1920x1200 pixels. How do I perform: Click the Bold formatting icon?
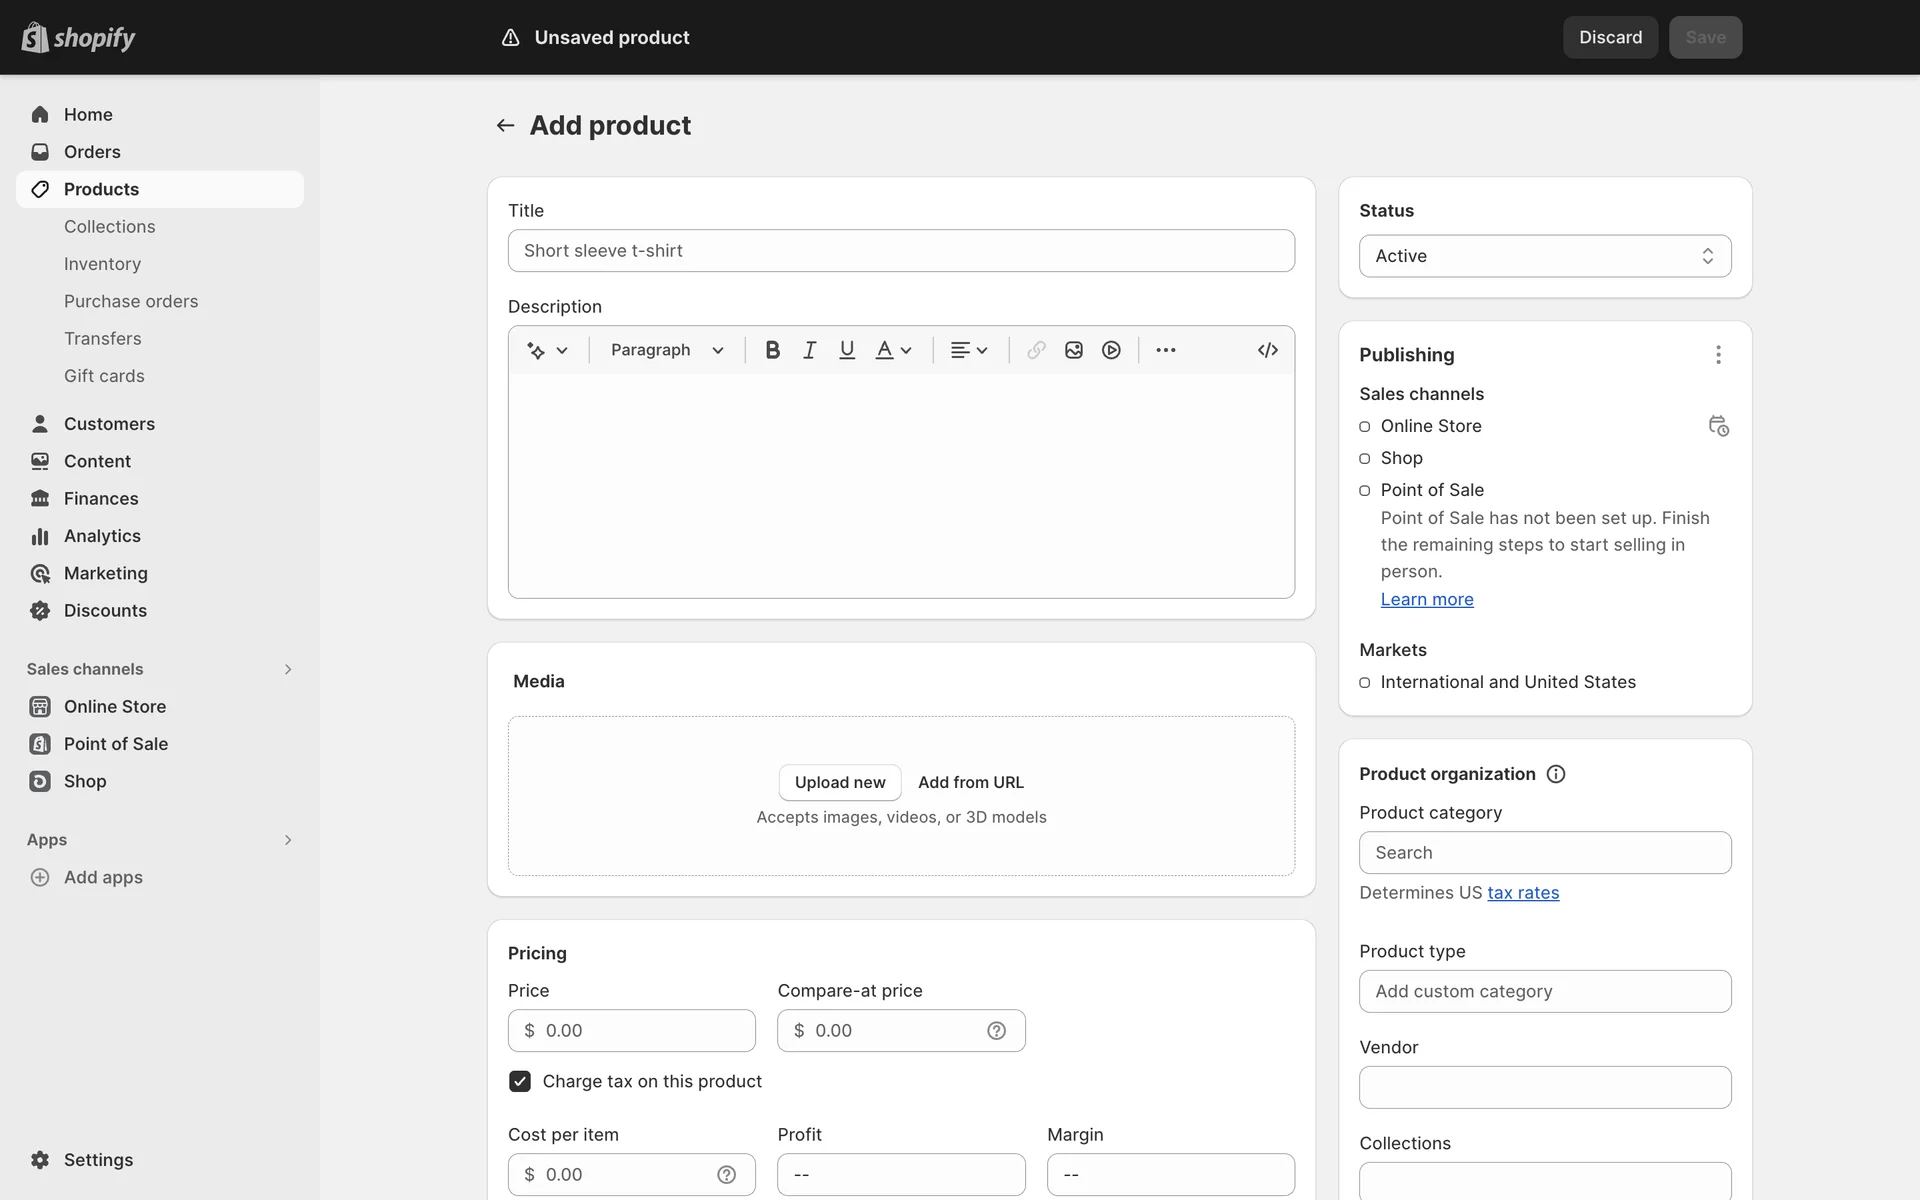772,350
